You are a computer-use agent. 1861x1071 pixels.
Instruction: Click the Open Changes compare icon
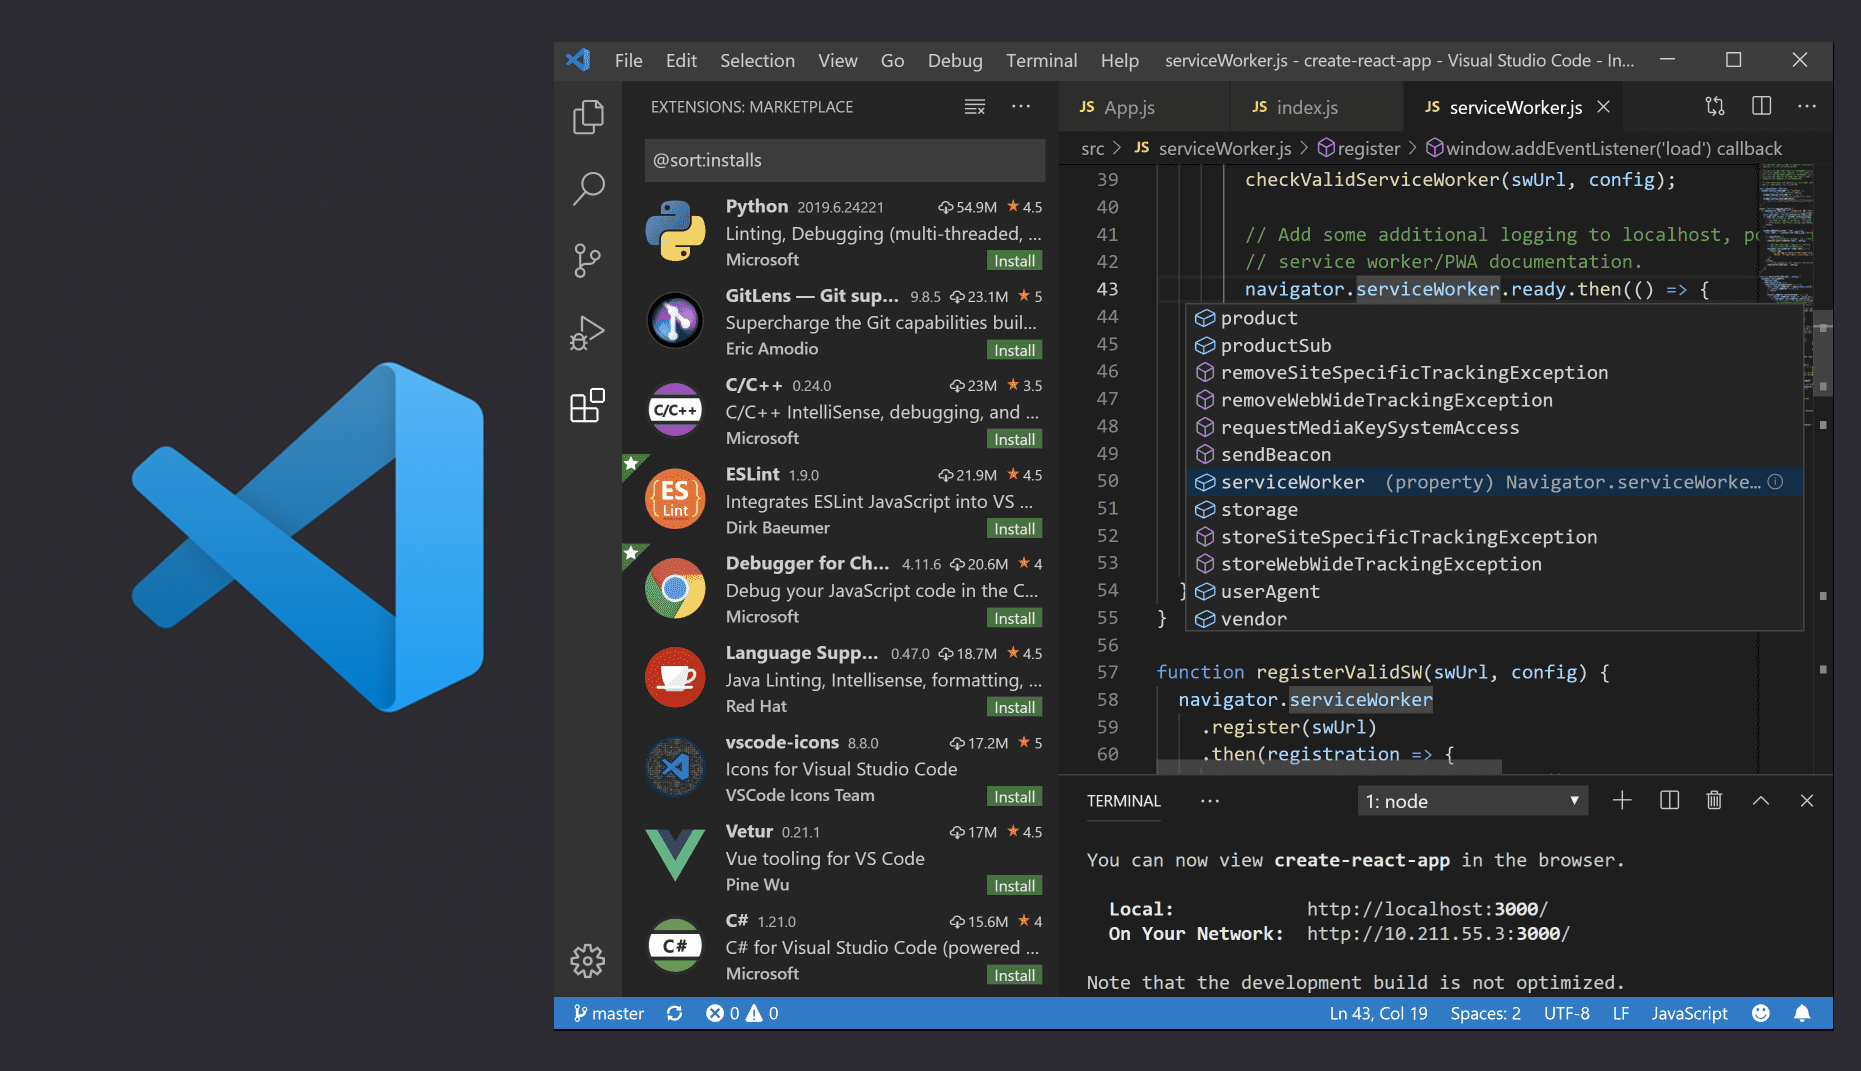1715,106
